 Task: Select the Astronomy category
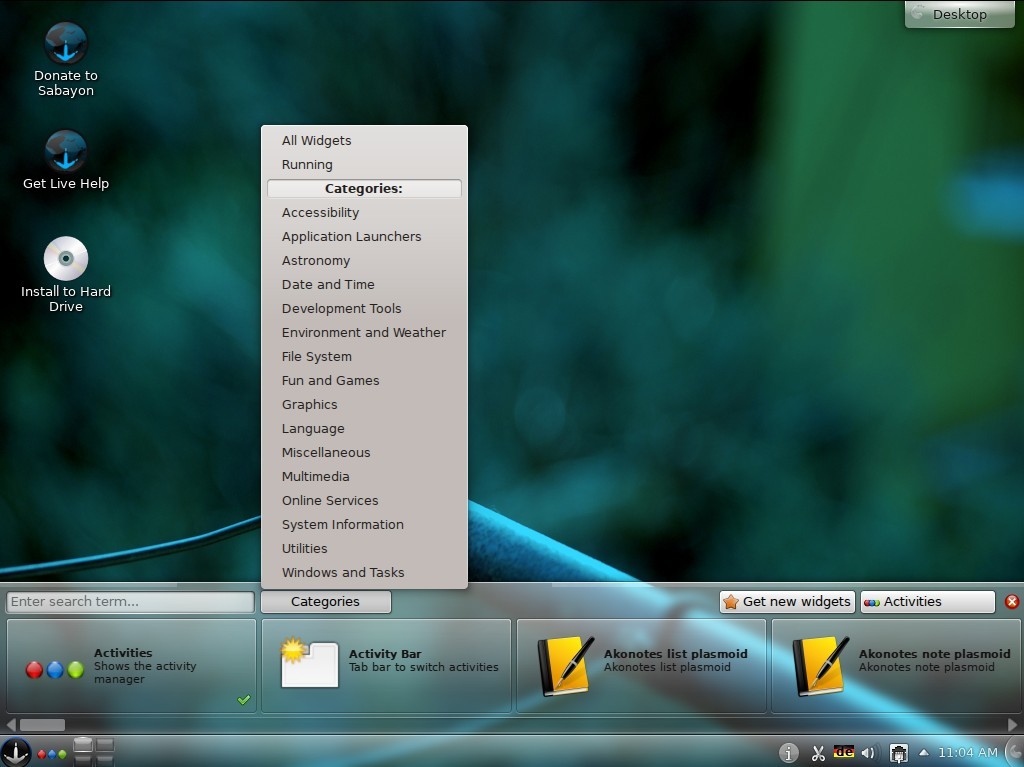[364, 261]
